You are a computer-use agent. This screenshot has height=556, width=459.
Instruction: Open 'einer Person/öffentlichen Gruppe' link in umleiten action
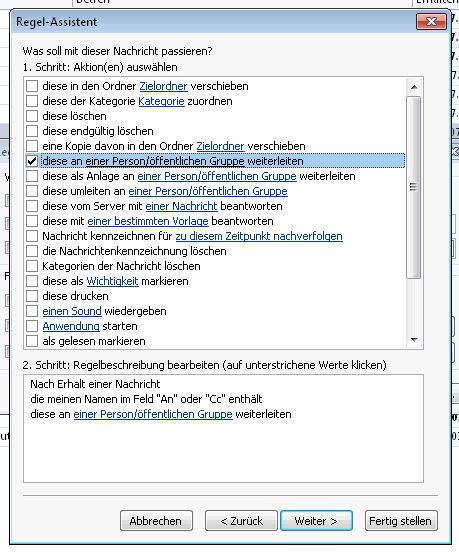[x=208, y=191]
